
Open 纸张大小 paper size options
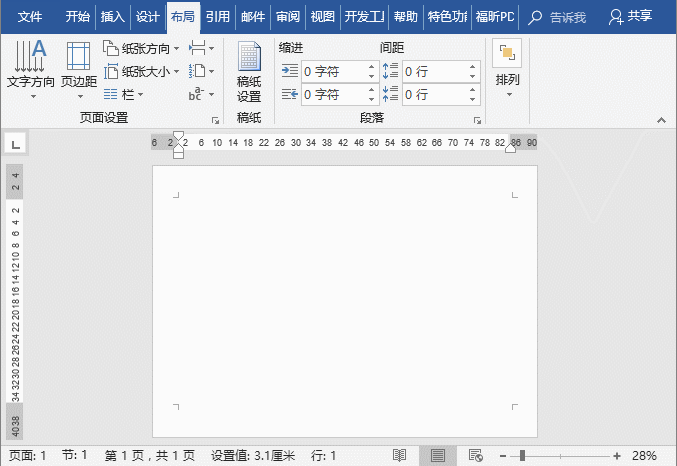141,71
